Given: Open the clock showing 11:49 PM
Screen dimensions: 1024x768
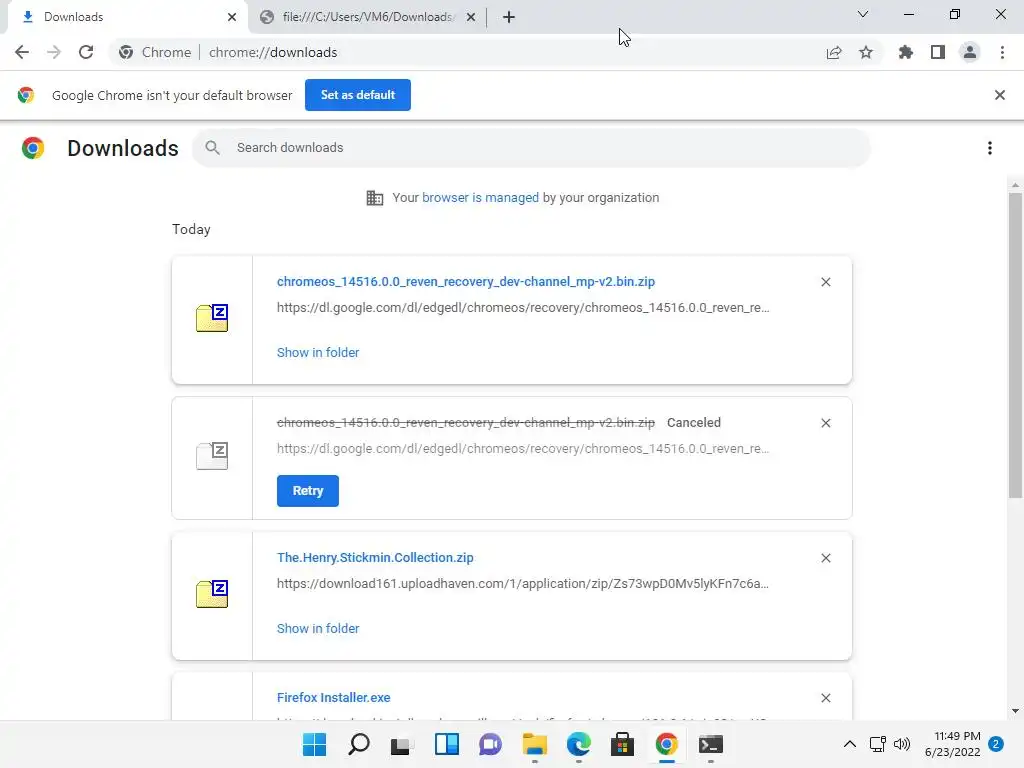Looking at the screenshot, I should 953,744.
